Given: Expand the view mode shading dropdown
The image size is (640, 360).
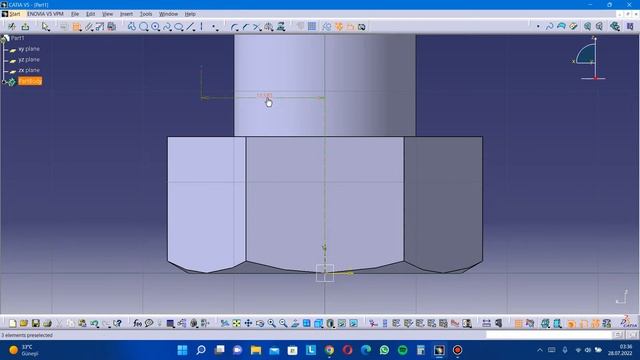Looking at the screenshot, I should 335,326.
